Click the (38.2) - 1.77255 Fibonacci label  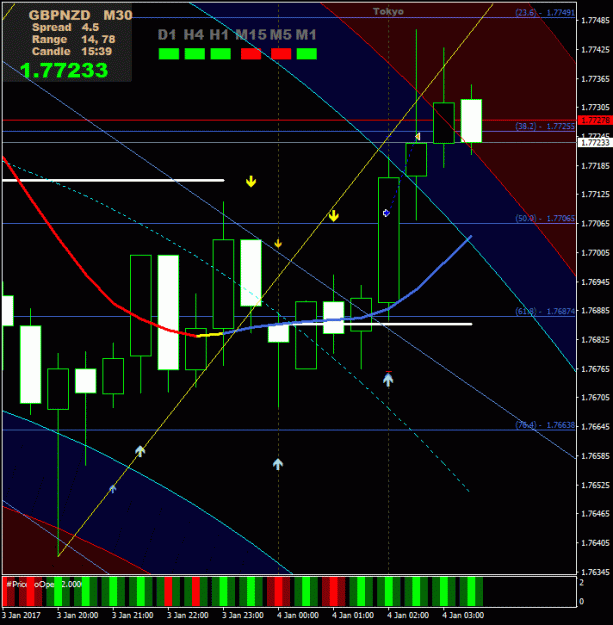tap(545, 126)
